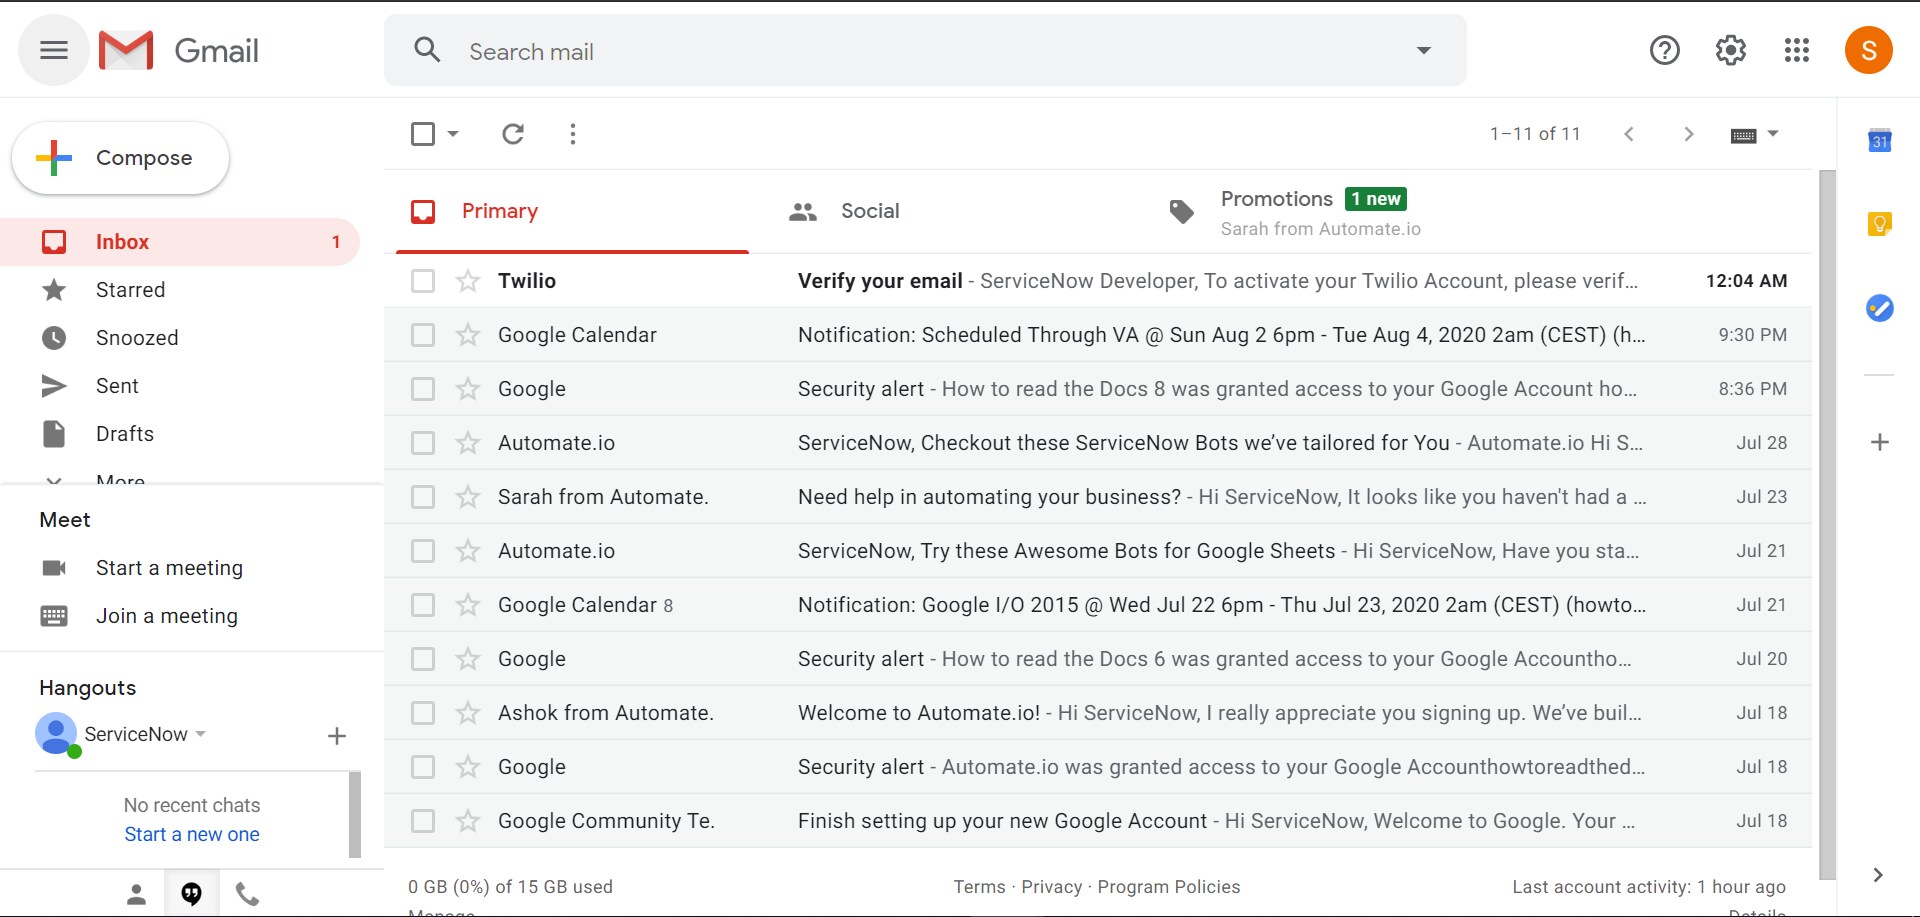Open advanced search options arrow
The width and height of the screenshot is (1920, 917).
(x=1423, y=50)
